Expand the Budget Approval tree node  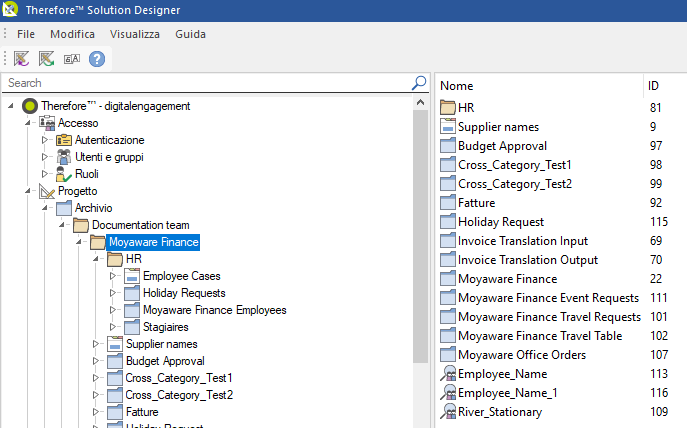click(x=96, y=361)
